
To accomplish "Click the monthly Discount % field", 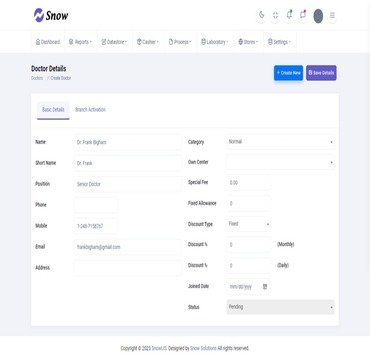I will (248, 245).
